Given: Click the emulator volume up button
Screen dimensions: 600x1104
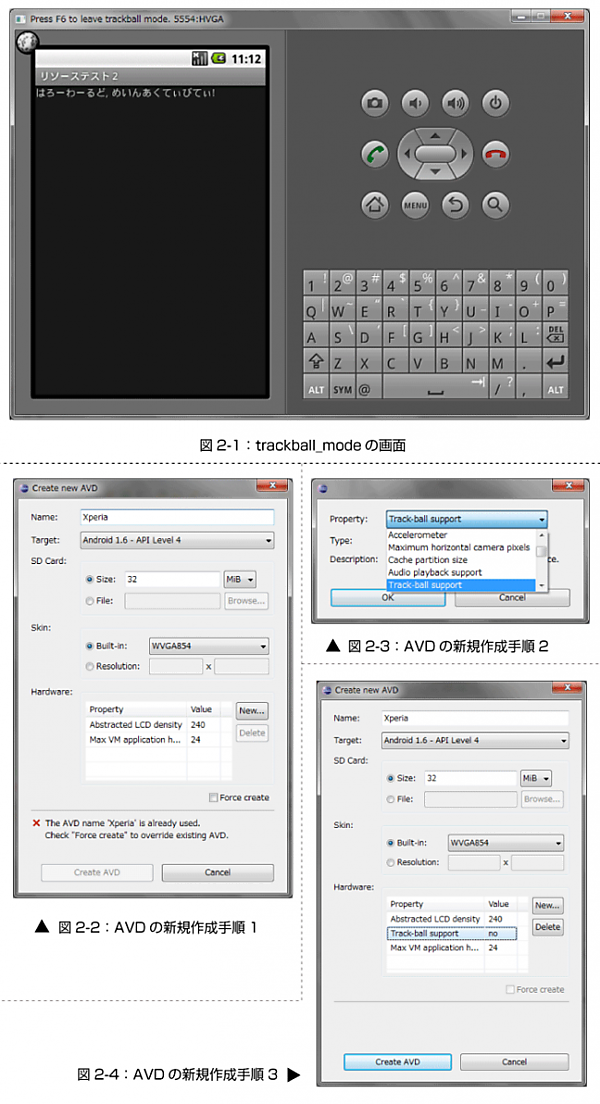Looking at the screenshot, I should tap(456, 104).
